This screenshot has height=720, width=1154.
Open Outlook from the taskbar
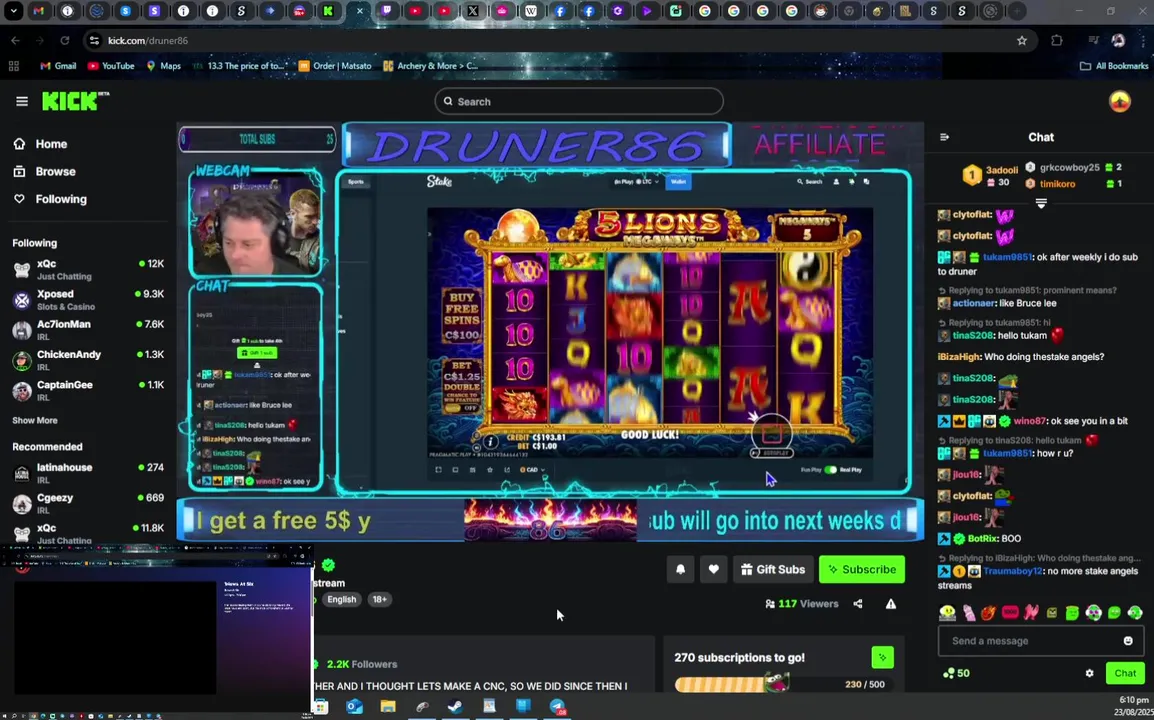(354, 707)
